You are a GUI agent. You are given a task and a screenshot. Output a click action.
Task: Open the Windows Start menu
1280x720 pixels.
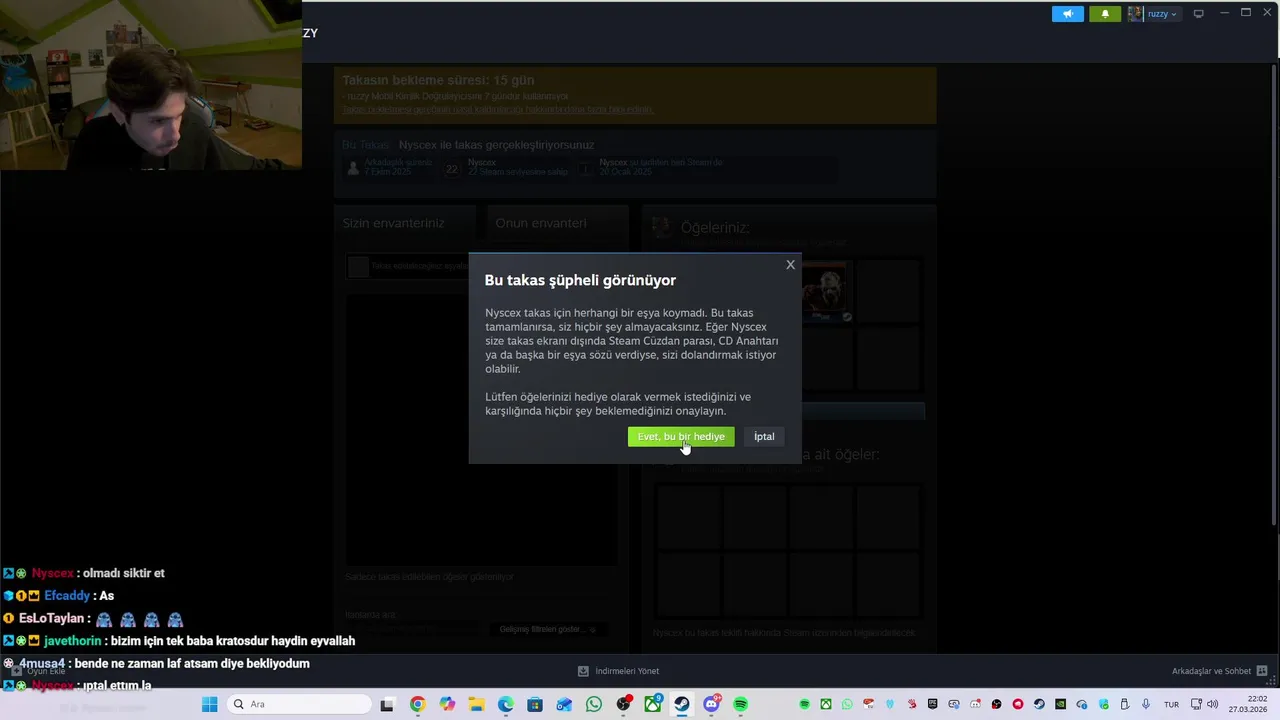point(209,704)
